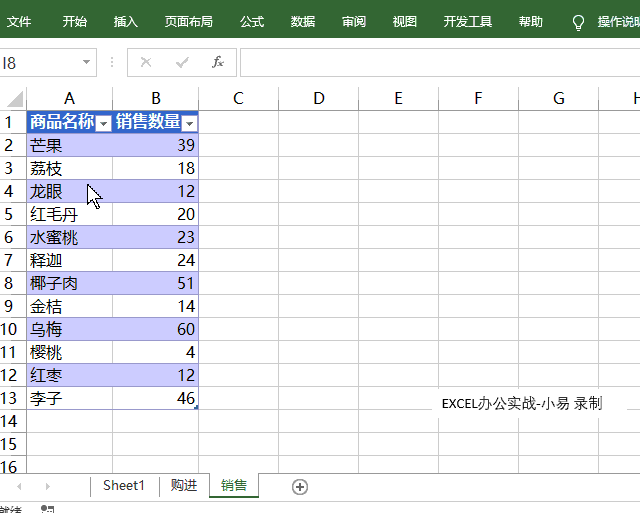Switch to the 购进 worksheet tab
Image resolution: width=640 pixels, height=513 pixels.
pos(184,485)
